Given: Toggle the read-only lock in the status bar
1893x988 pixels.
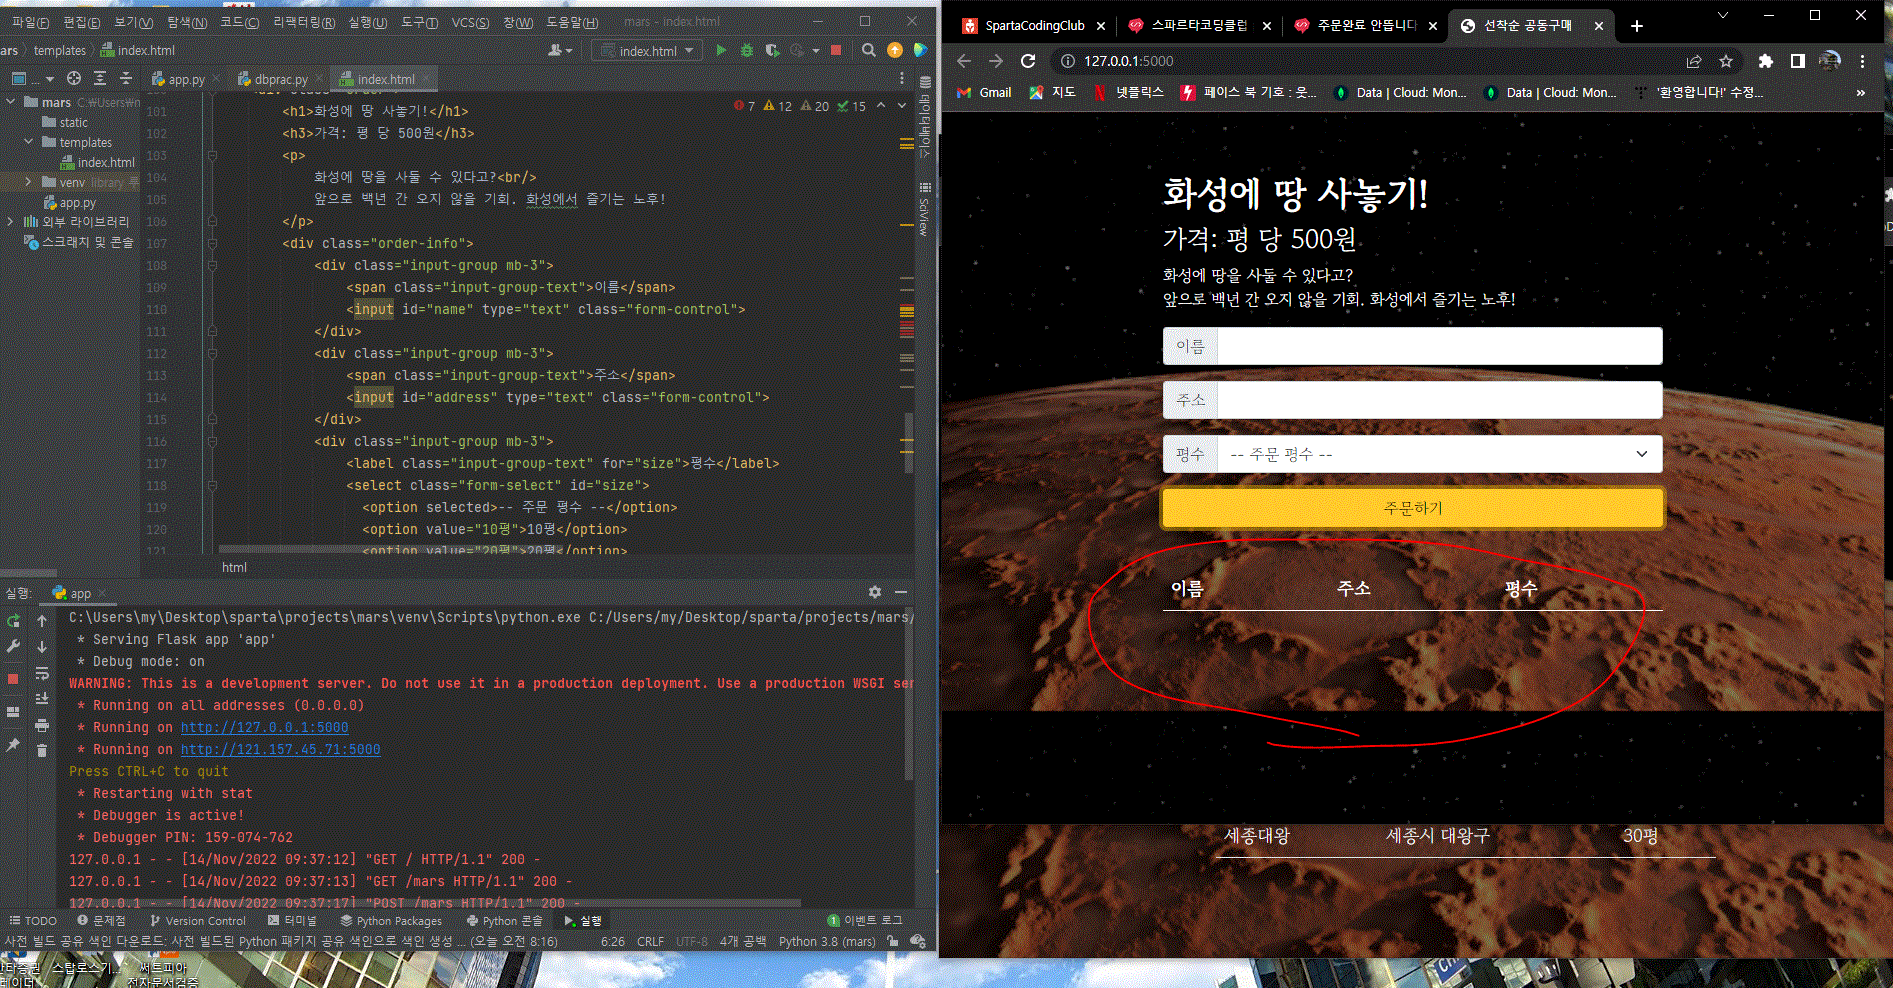Looking at the screenshot, I should coord(893,941).
